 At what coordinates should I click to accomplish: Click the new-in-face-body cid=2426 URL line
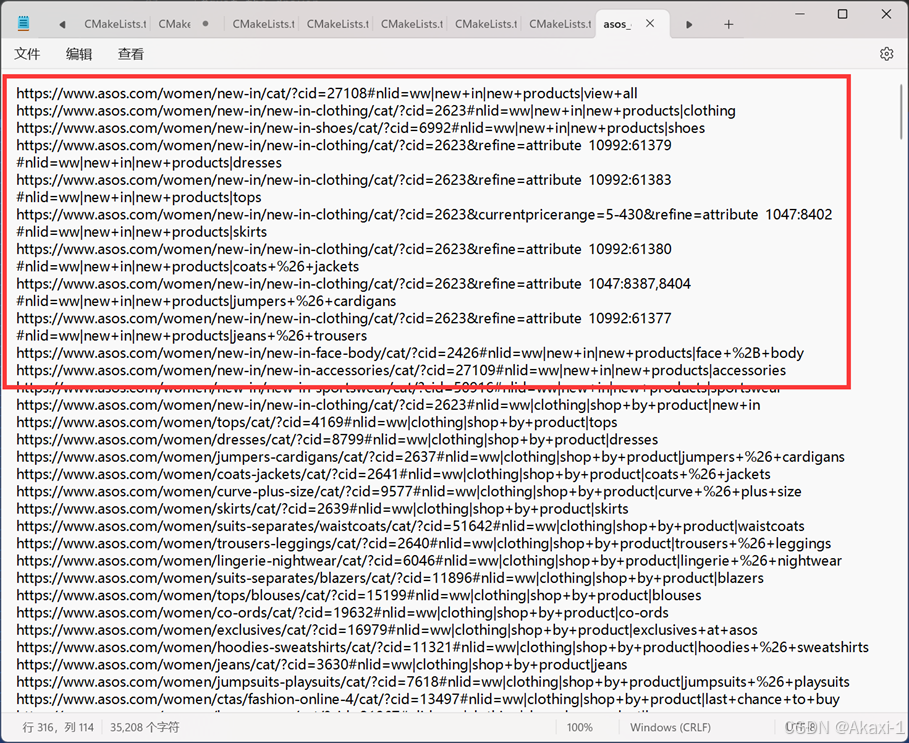click(x=410, y=353)
